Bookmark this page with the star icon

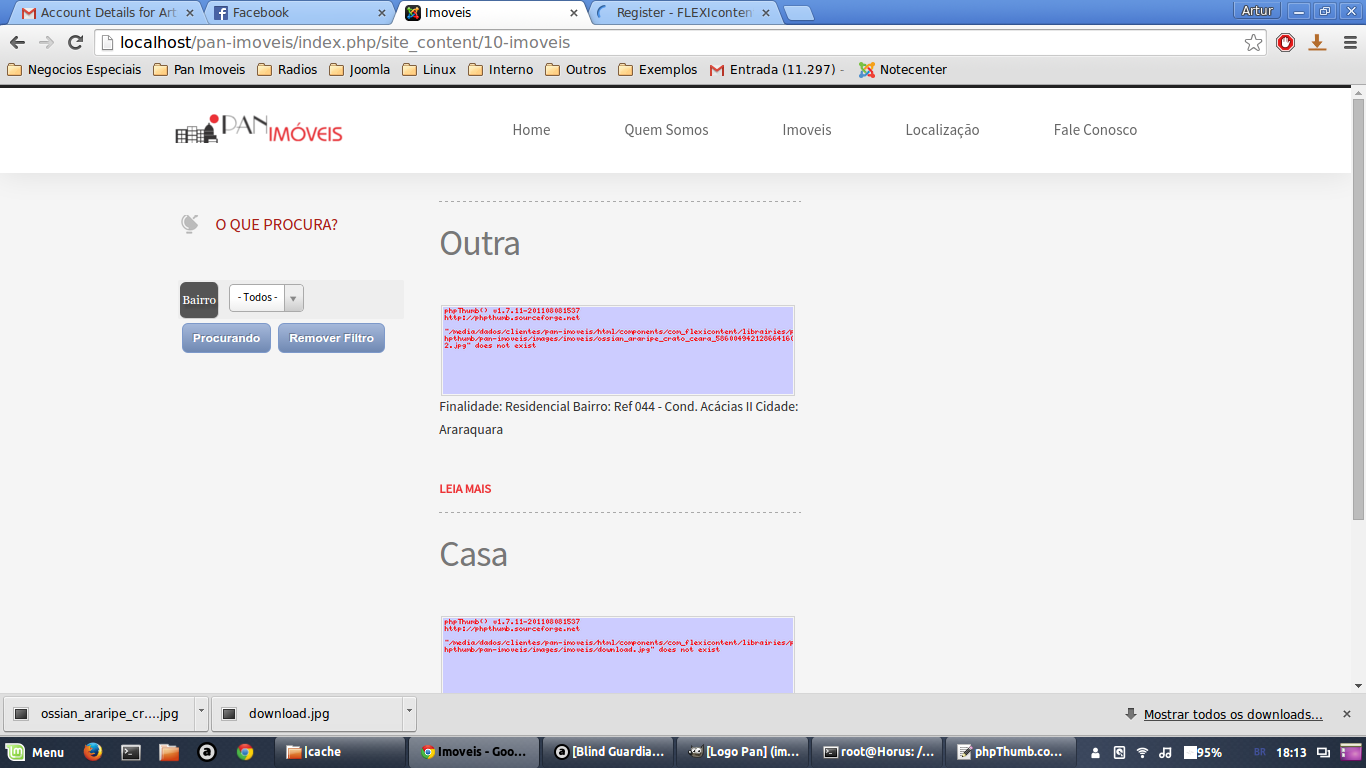[1253, 42]
